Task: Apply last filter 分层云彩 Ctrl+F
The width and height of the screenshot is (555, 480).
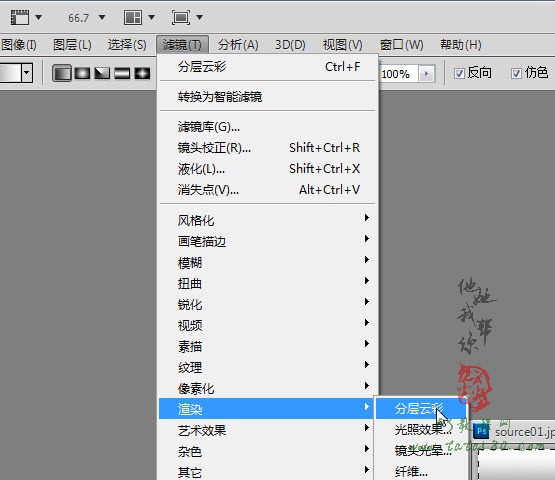Action: pyautogui.click(x=268, y=67)
